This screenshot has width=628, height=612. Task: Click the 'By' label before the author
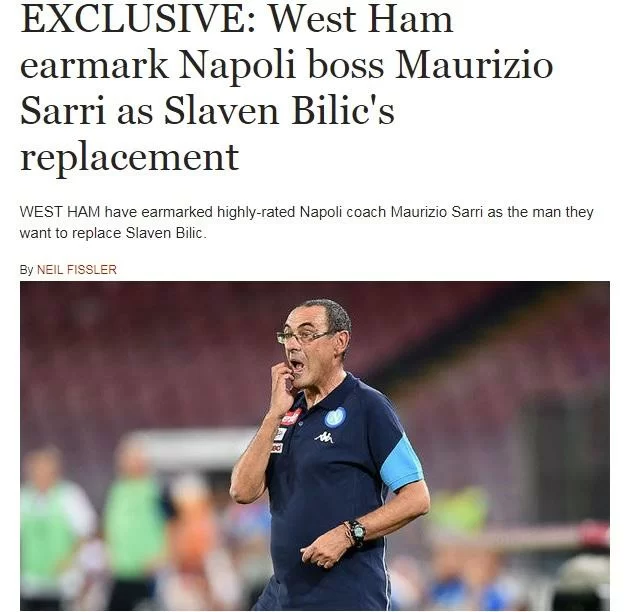[x=26, y=270]
